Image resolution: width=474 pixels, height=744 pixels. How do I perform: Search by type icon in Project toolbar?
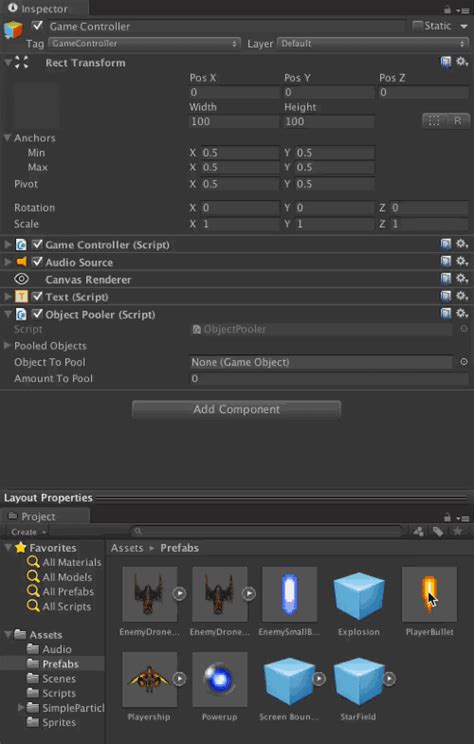pyautogui.click(x=418, y=531)
